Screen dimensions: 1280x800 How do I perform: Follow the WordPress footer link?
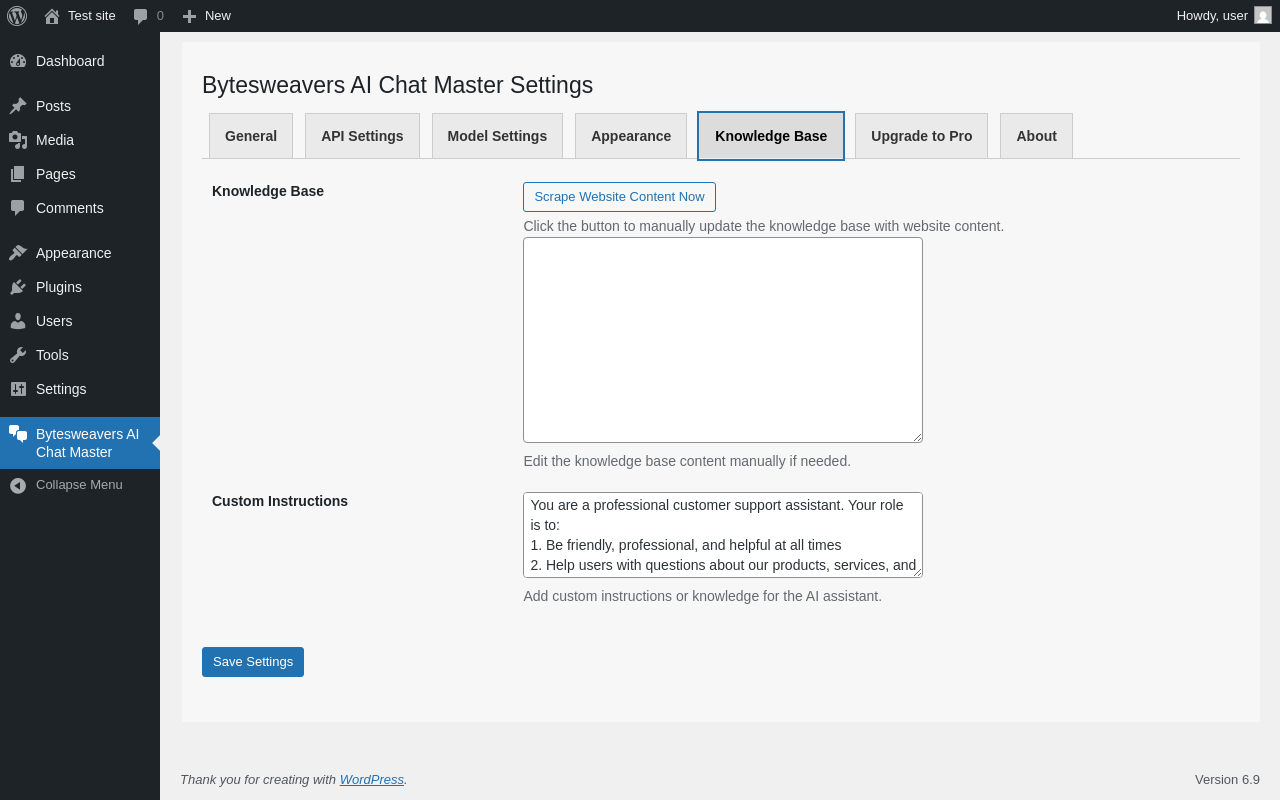point(371,779)
